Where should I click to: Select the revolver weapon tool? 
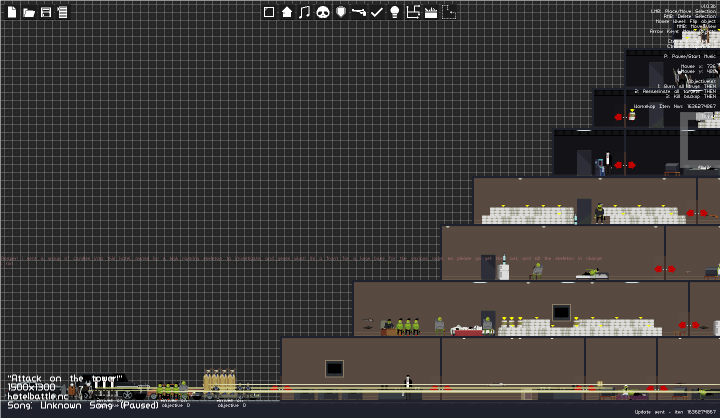[359, 12]
